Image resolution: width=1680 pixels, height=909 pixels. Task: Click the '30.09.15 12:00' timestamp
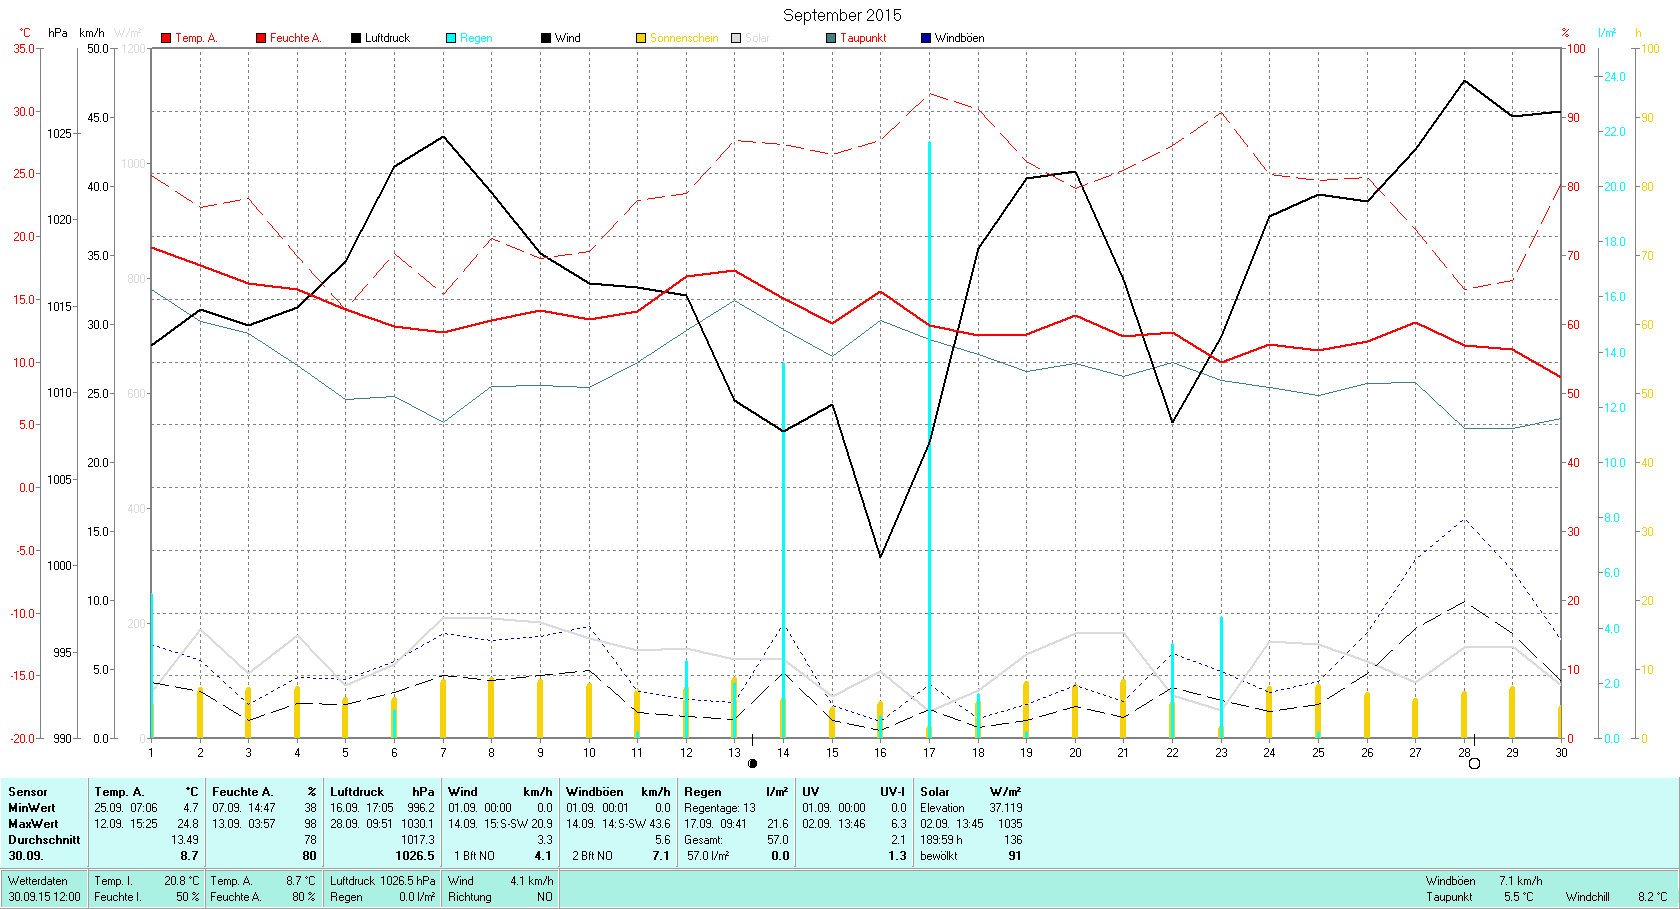(45, 897)
